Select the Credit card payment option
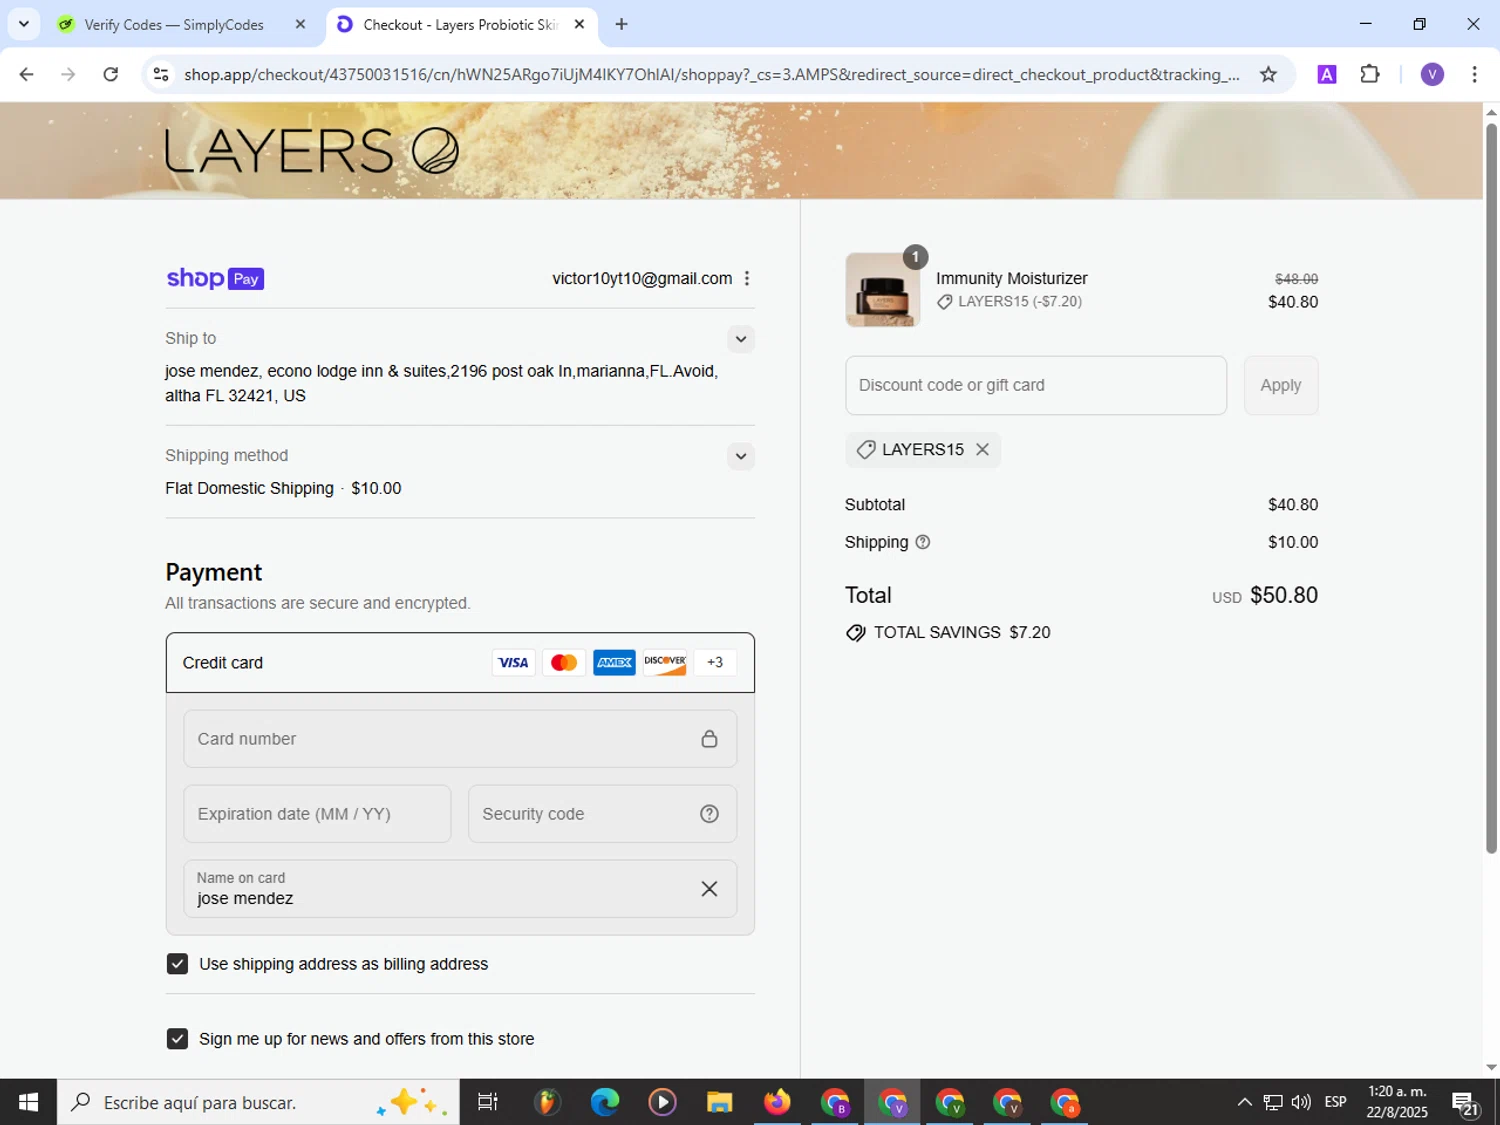This screenshot has height=1125, width=1500. pyautogui.click(x=460, y=662)
